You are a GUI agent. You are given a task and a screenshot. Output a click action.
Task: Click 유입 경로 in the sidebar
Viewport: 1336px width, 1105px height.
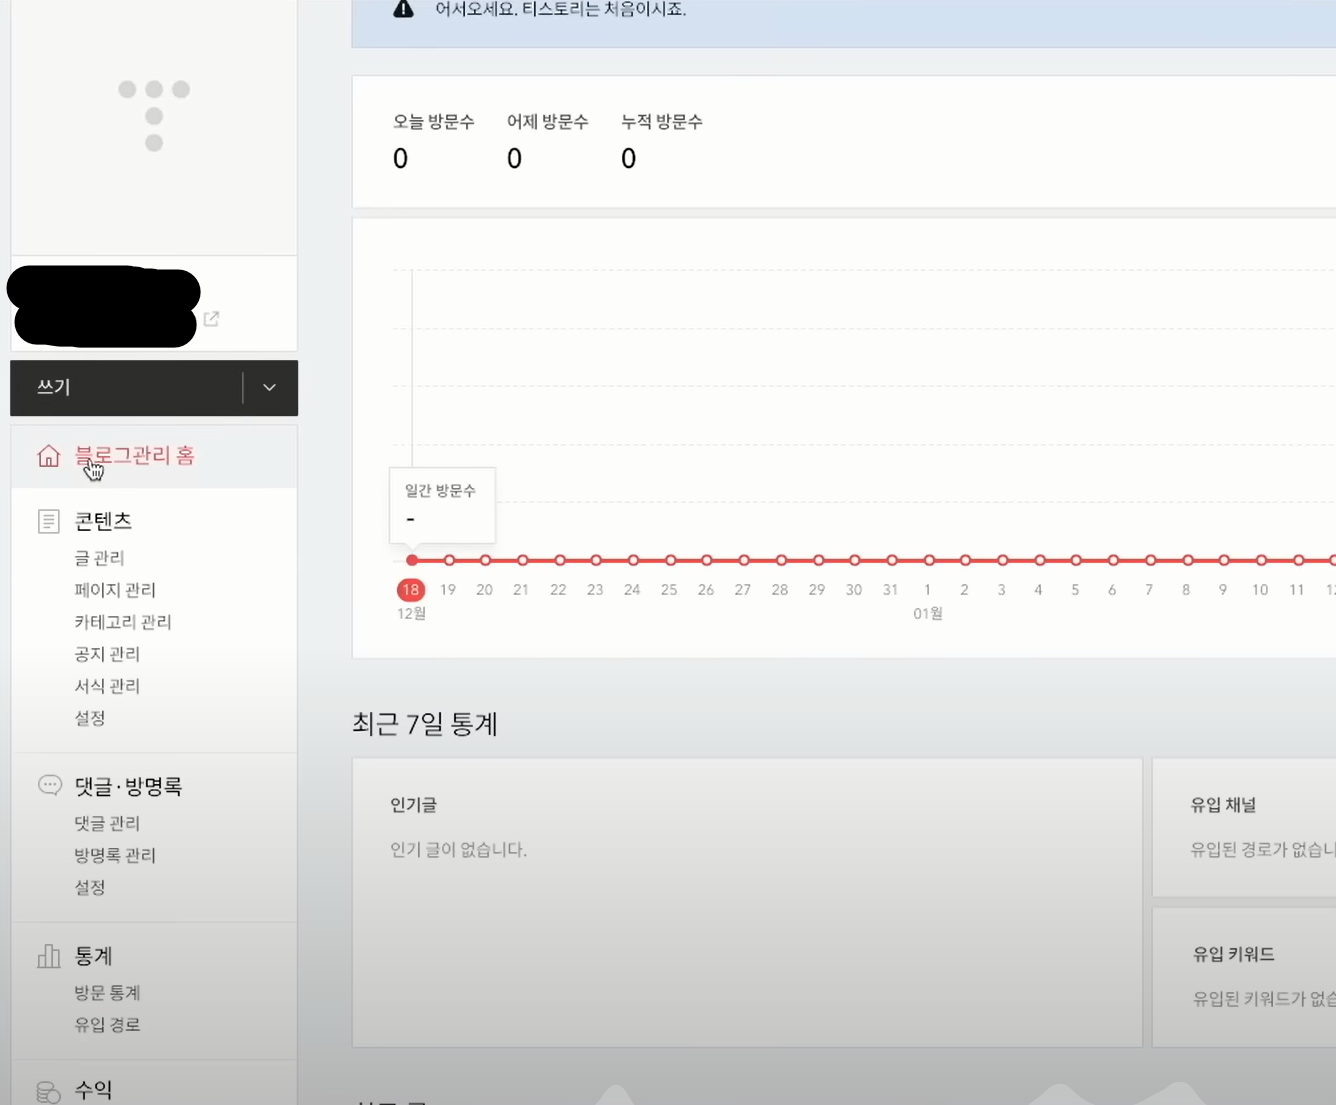pyautogui.click(x=107, y=1024)
